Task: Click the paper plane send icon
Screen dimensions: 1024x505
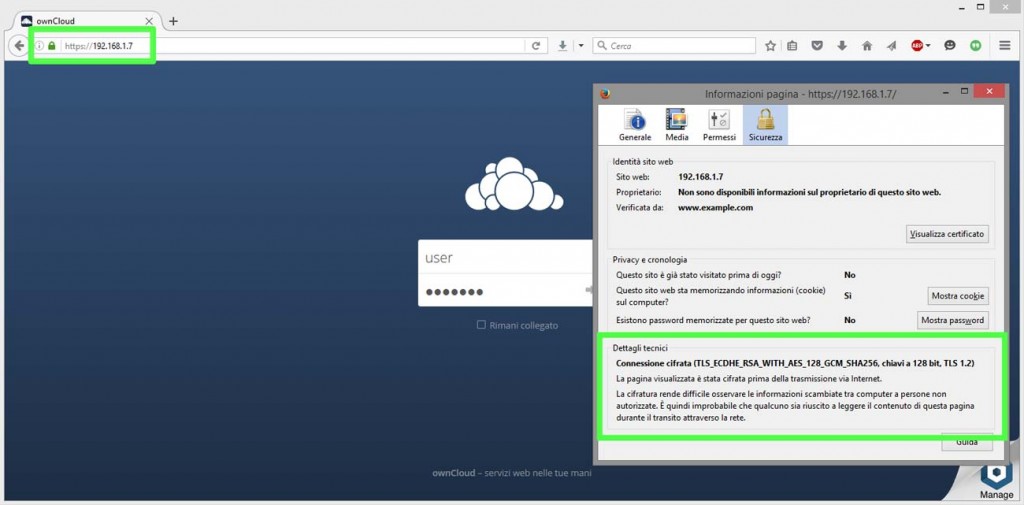Action: click(891, 46)
